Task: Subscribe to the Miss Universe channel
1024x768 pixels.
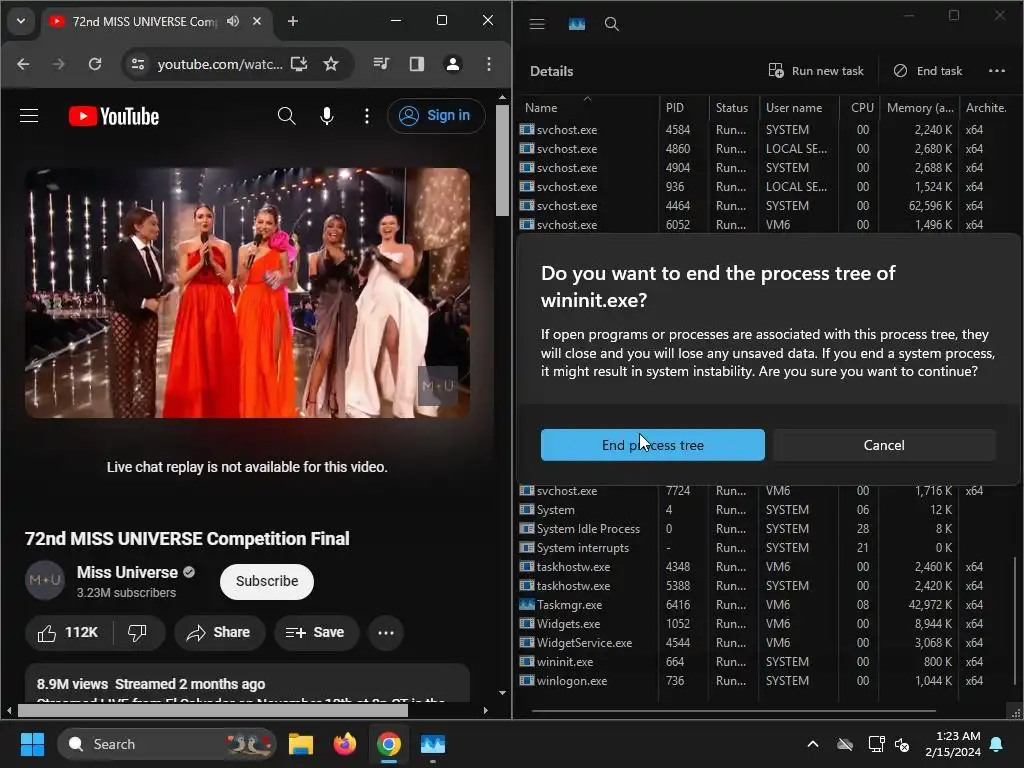Action: click(266, 581)
